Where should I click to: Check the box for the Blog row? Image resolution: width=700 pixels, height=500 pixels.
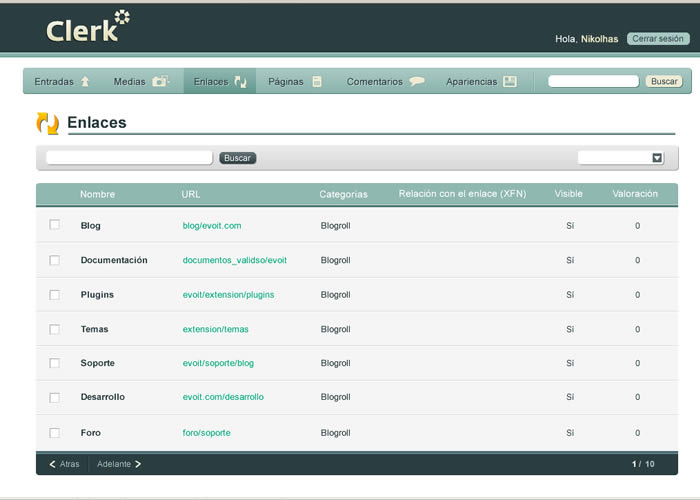point(54,225)
